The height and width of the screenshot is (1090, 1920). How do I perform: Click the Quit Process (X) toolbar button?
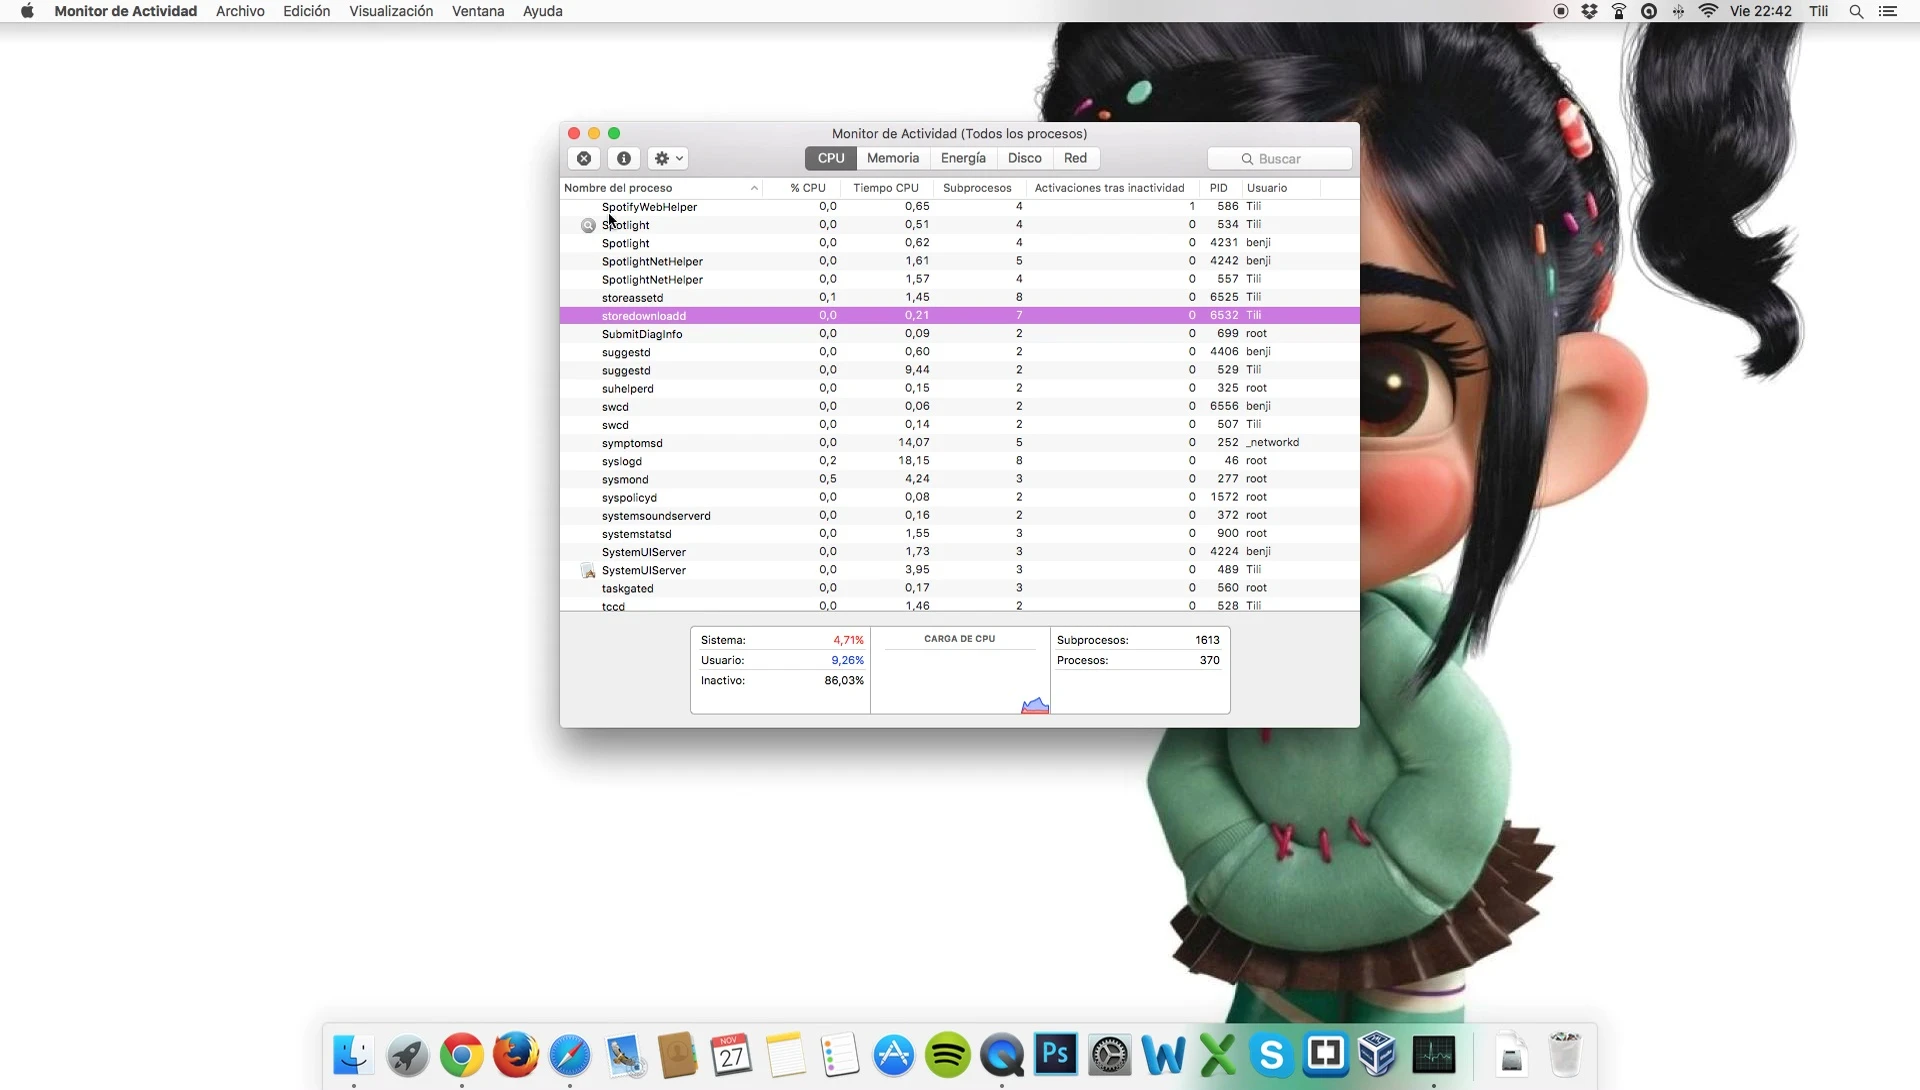click(x=584, y=158)
